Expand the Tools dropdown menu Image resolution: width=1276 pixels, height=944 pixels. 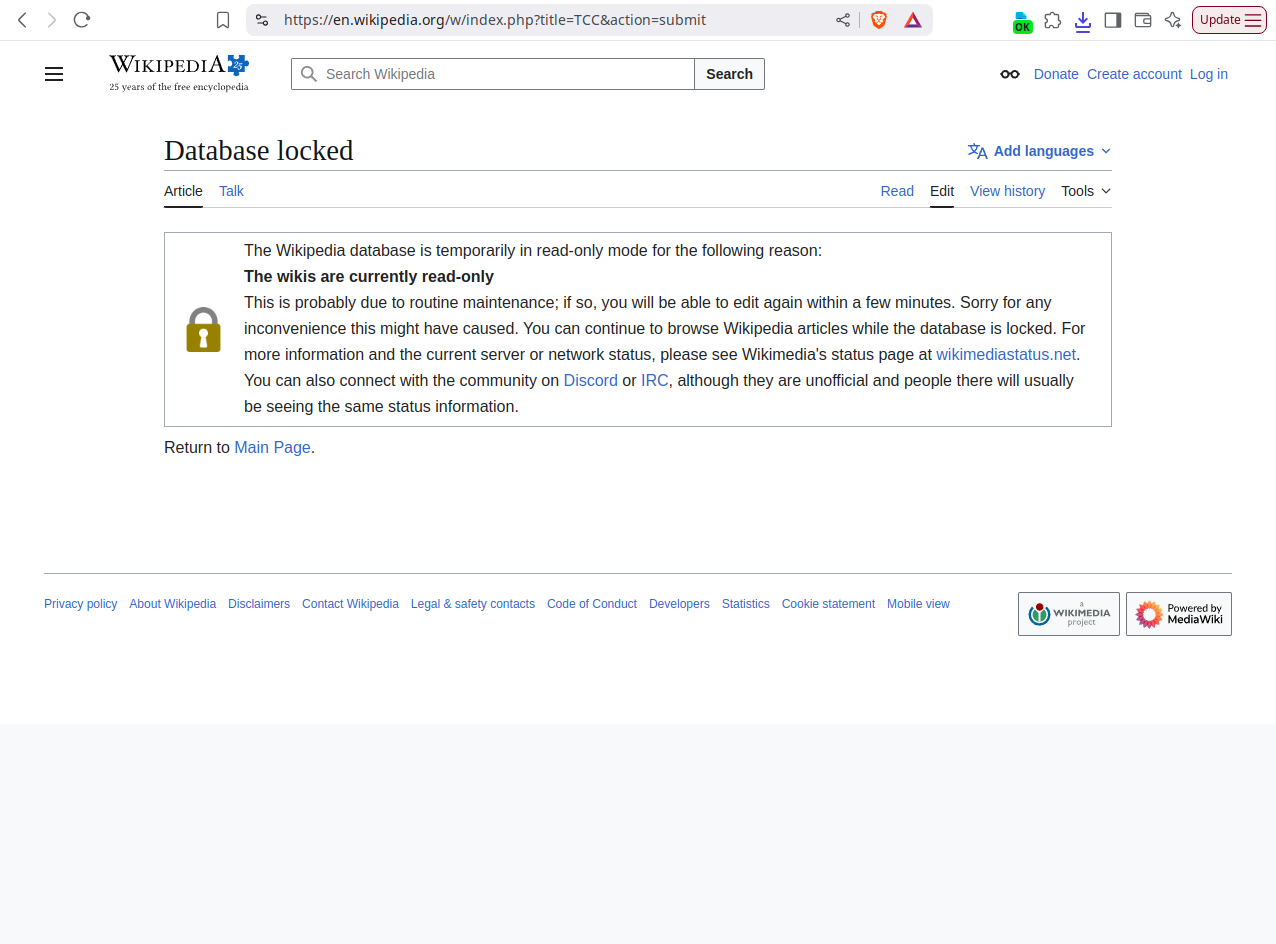[1085, 191]
